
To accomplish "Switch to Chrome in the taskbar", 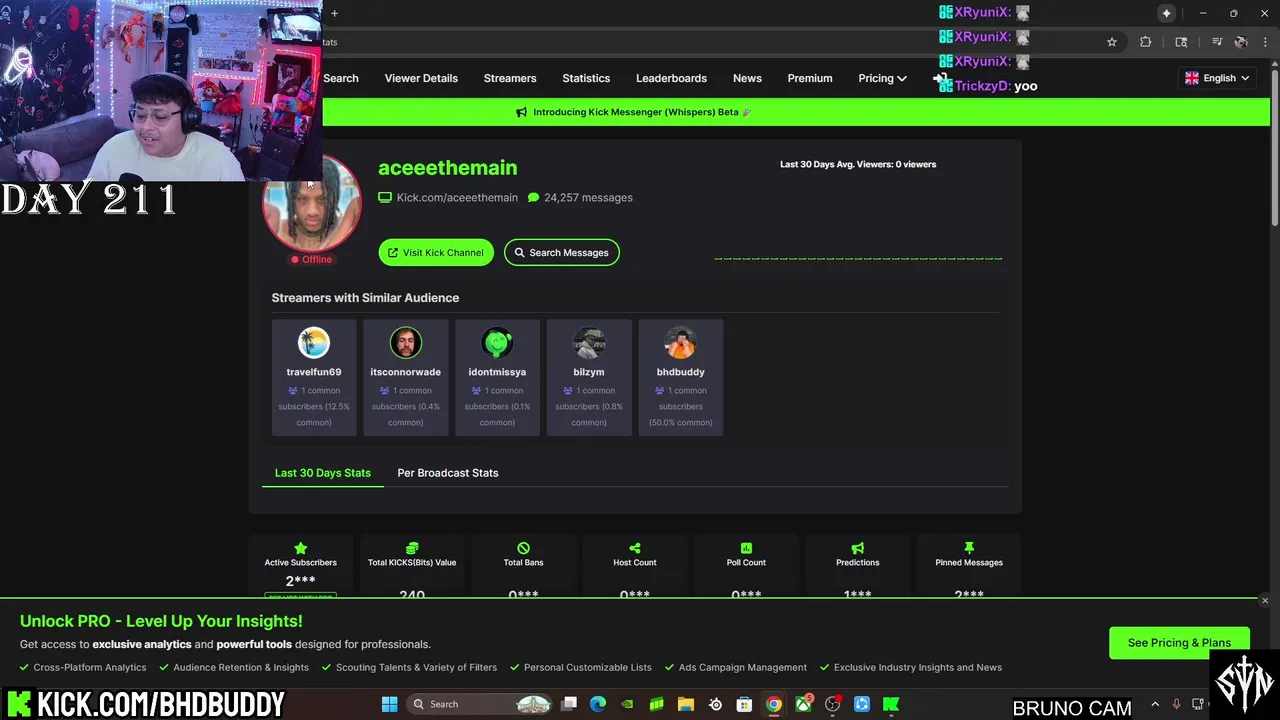I will 773,704.
